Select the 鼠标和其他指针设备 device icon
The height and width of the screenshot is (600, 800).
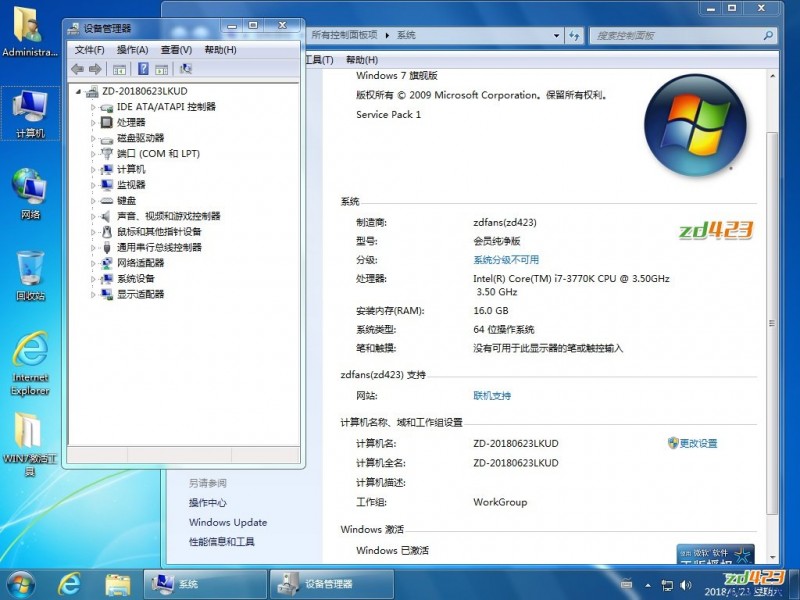click(107, 232)
